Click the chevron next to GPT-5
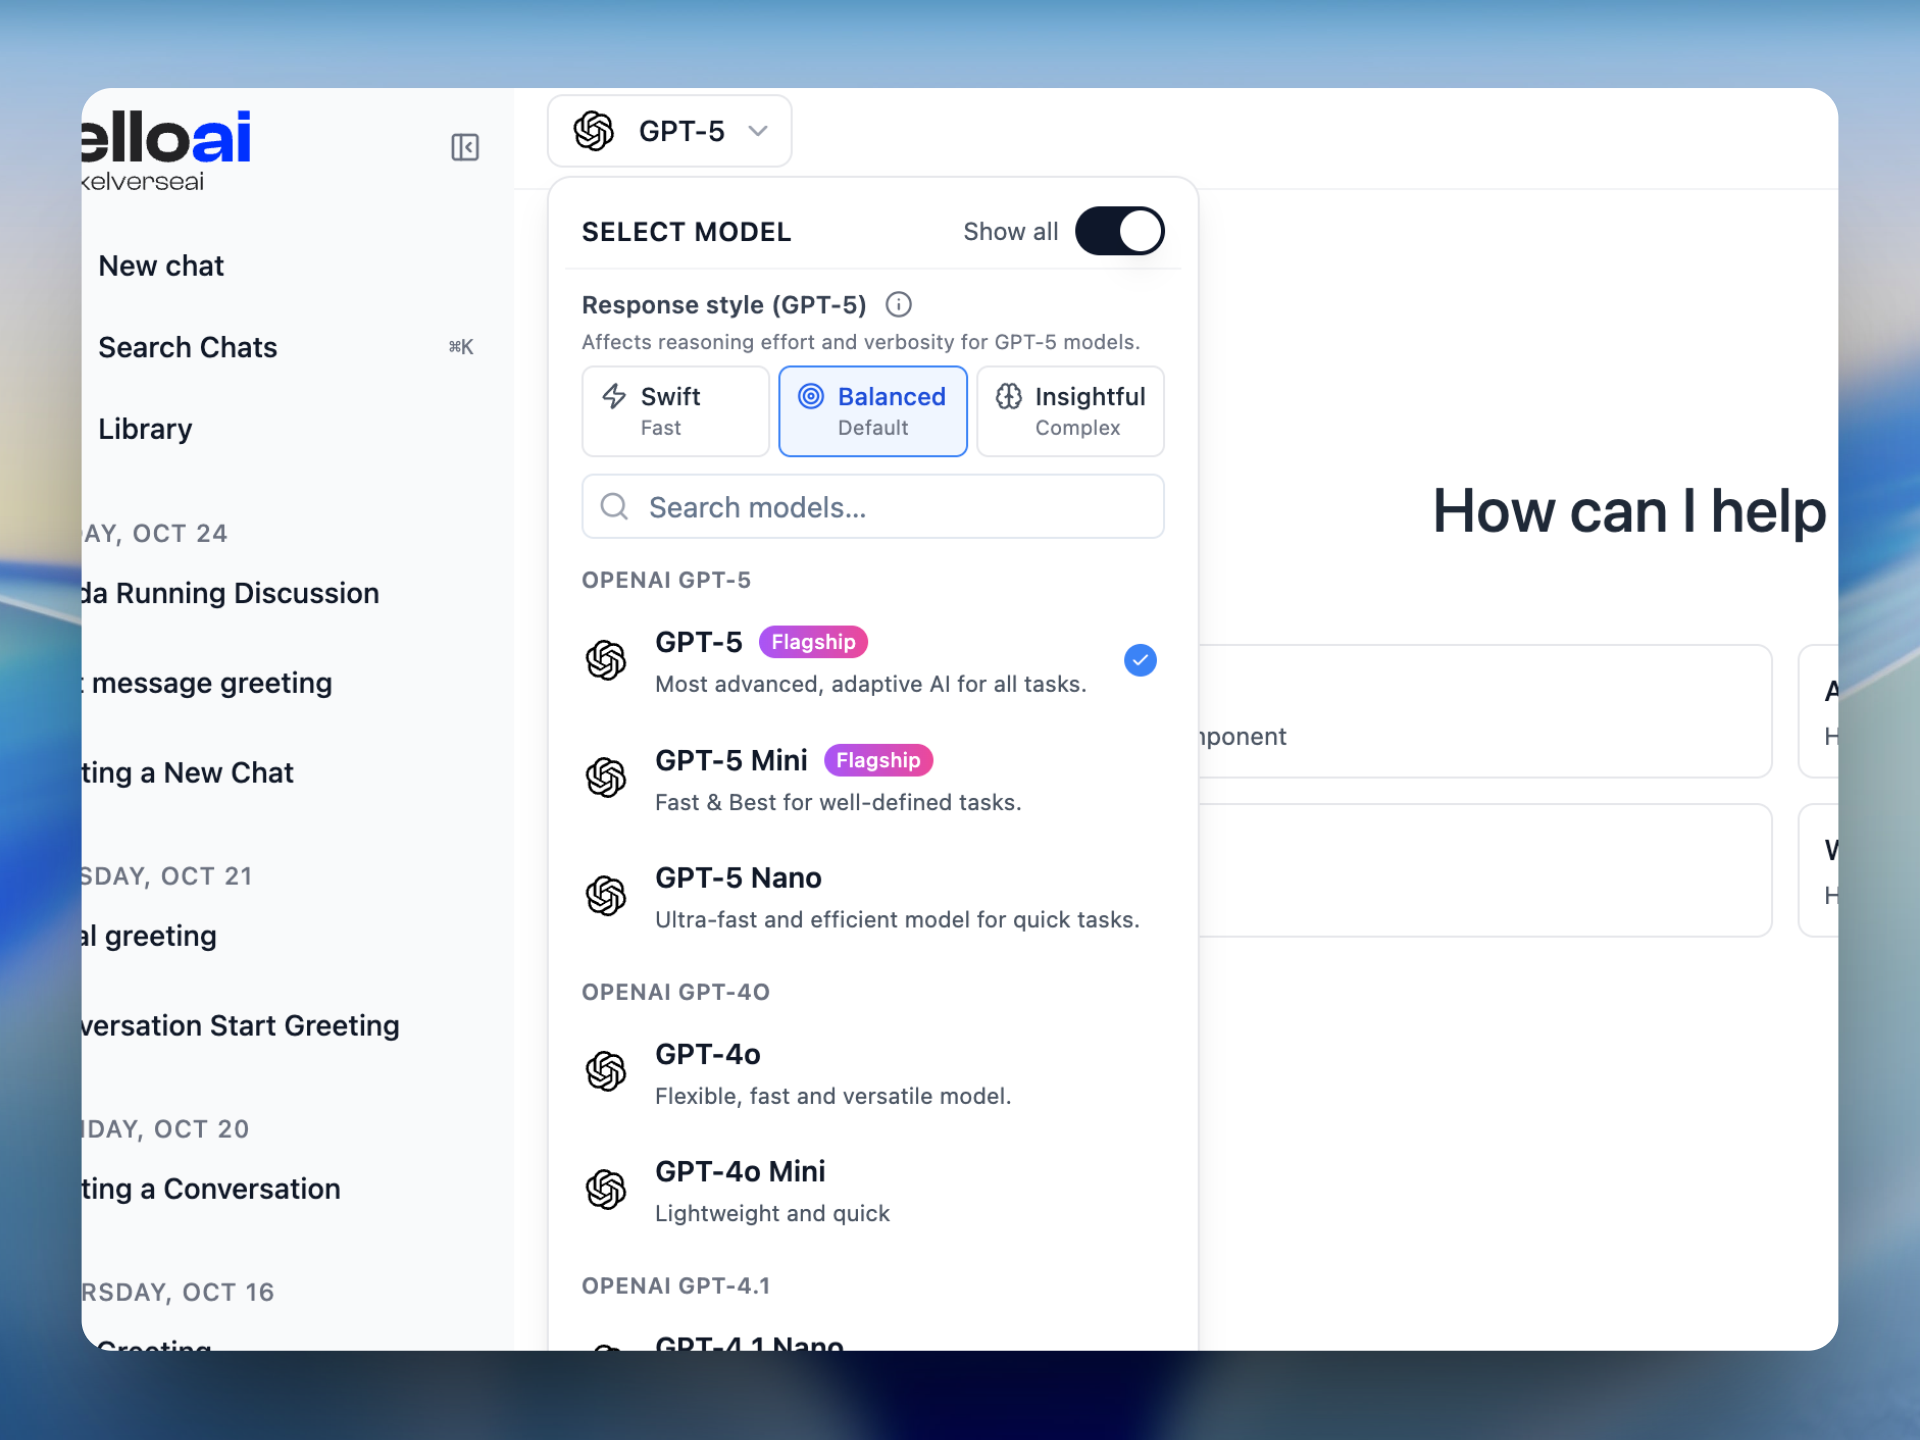The image size is (1920, 1440). click(758, 131)
